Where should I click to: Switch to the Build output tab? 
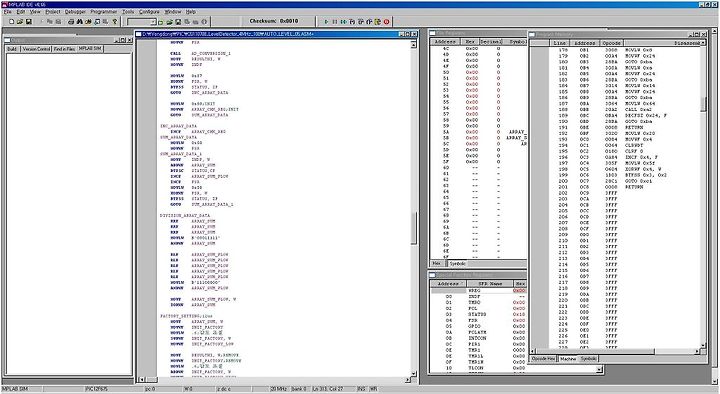12,49
